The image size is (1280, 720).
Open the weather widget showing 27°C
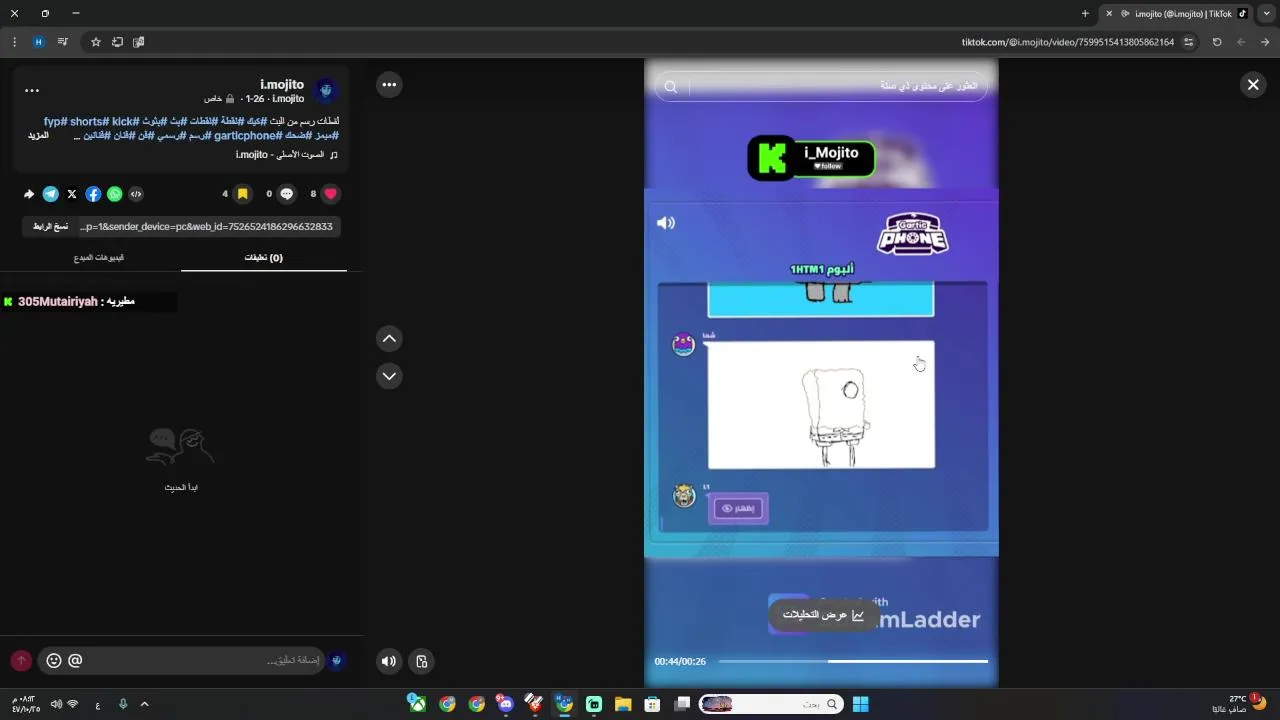(x=1240, y=703)
